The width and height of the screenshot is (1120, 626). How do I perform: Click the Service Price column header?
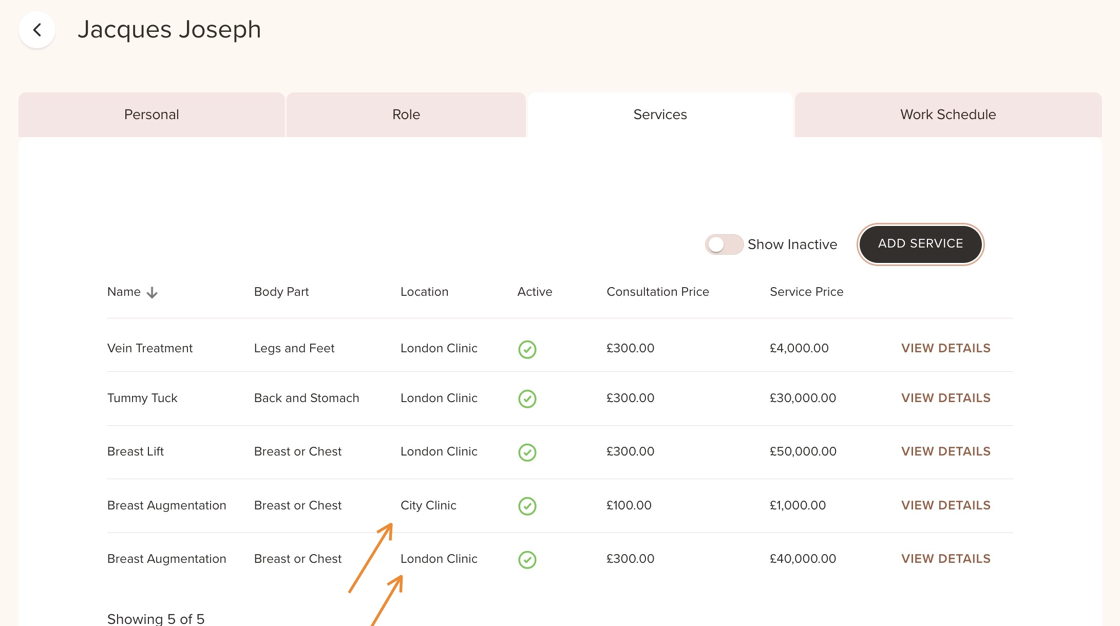pos(806,292)
